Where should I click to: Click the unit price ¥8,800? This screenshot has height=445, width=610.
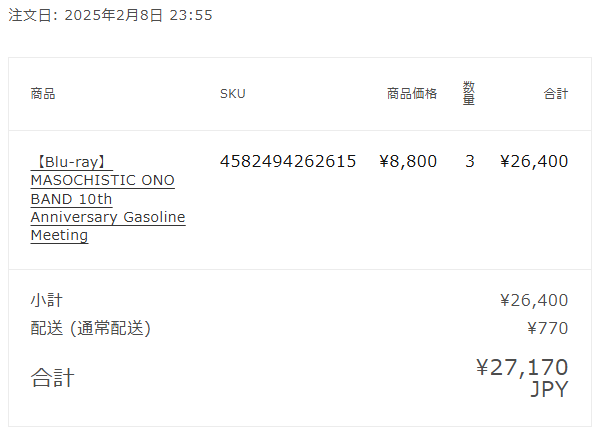click(x=408, y=161)
